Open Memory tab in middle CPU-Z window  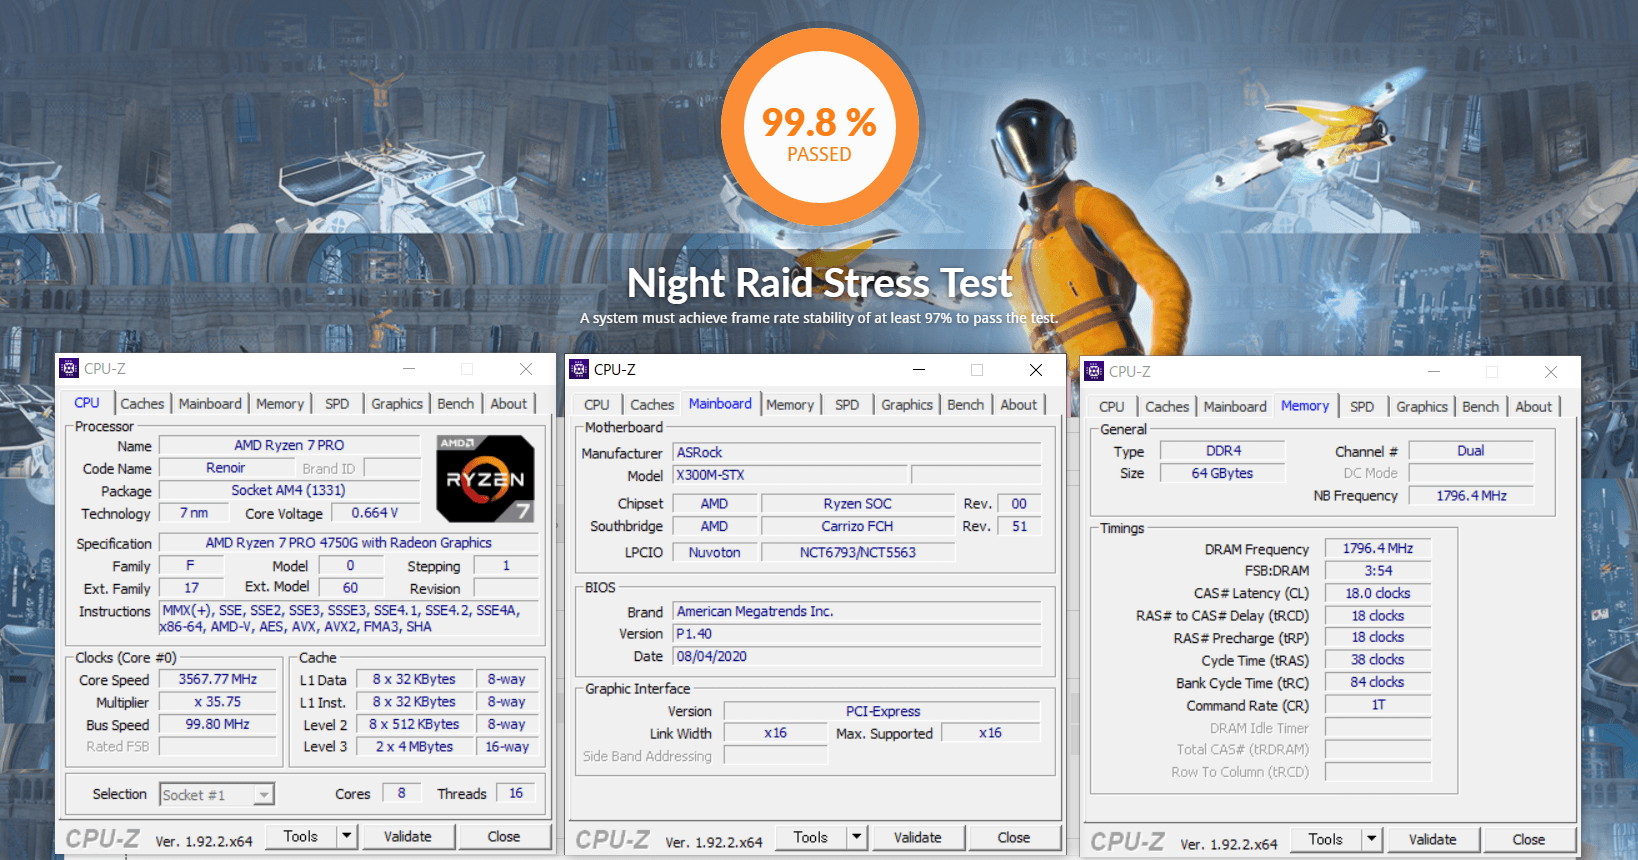coord(790,404)
